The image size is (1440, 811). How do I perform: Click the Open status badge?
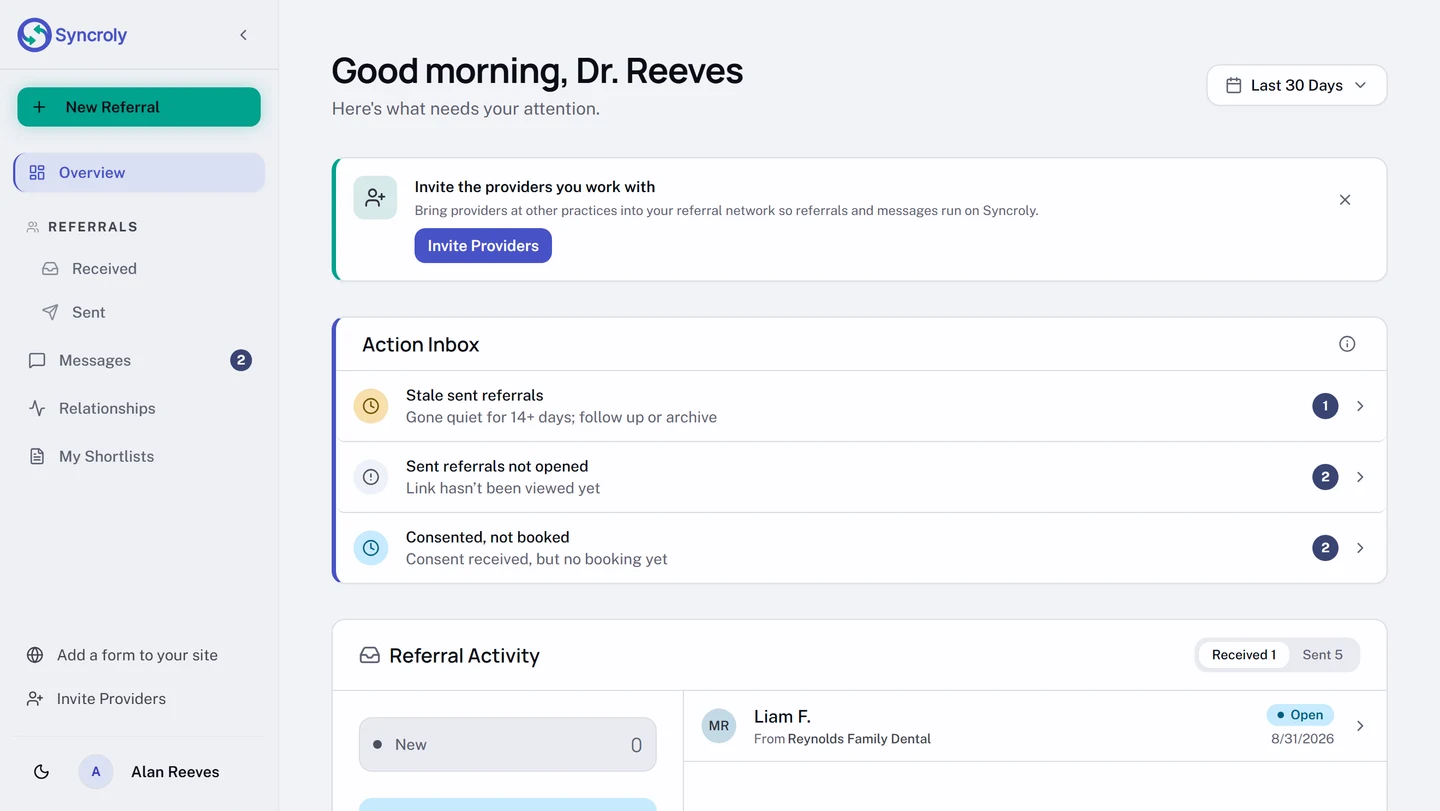[1300, 715]
